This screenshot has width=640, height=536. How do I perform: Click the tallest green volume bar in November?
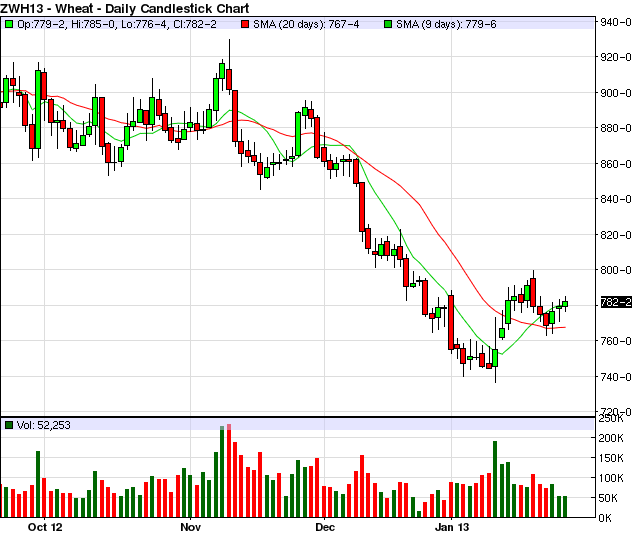tap(222, 472)
